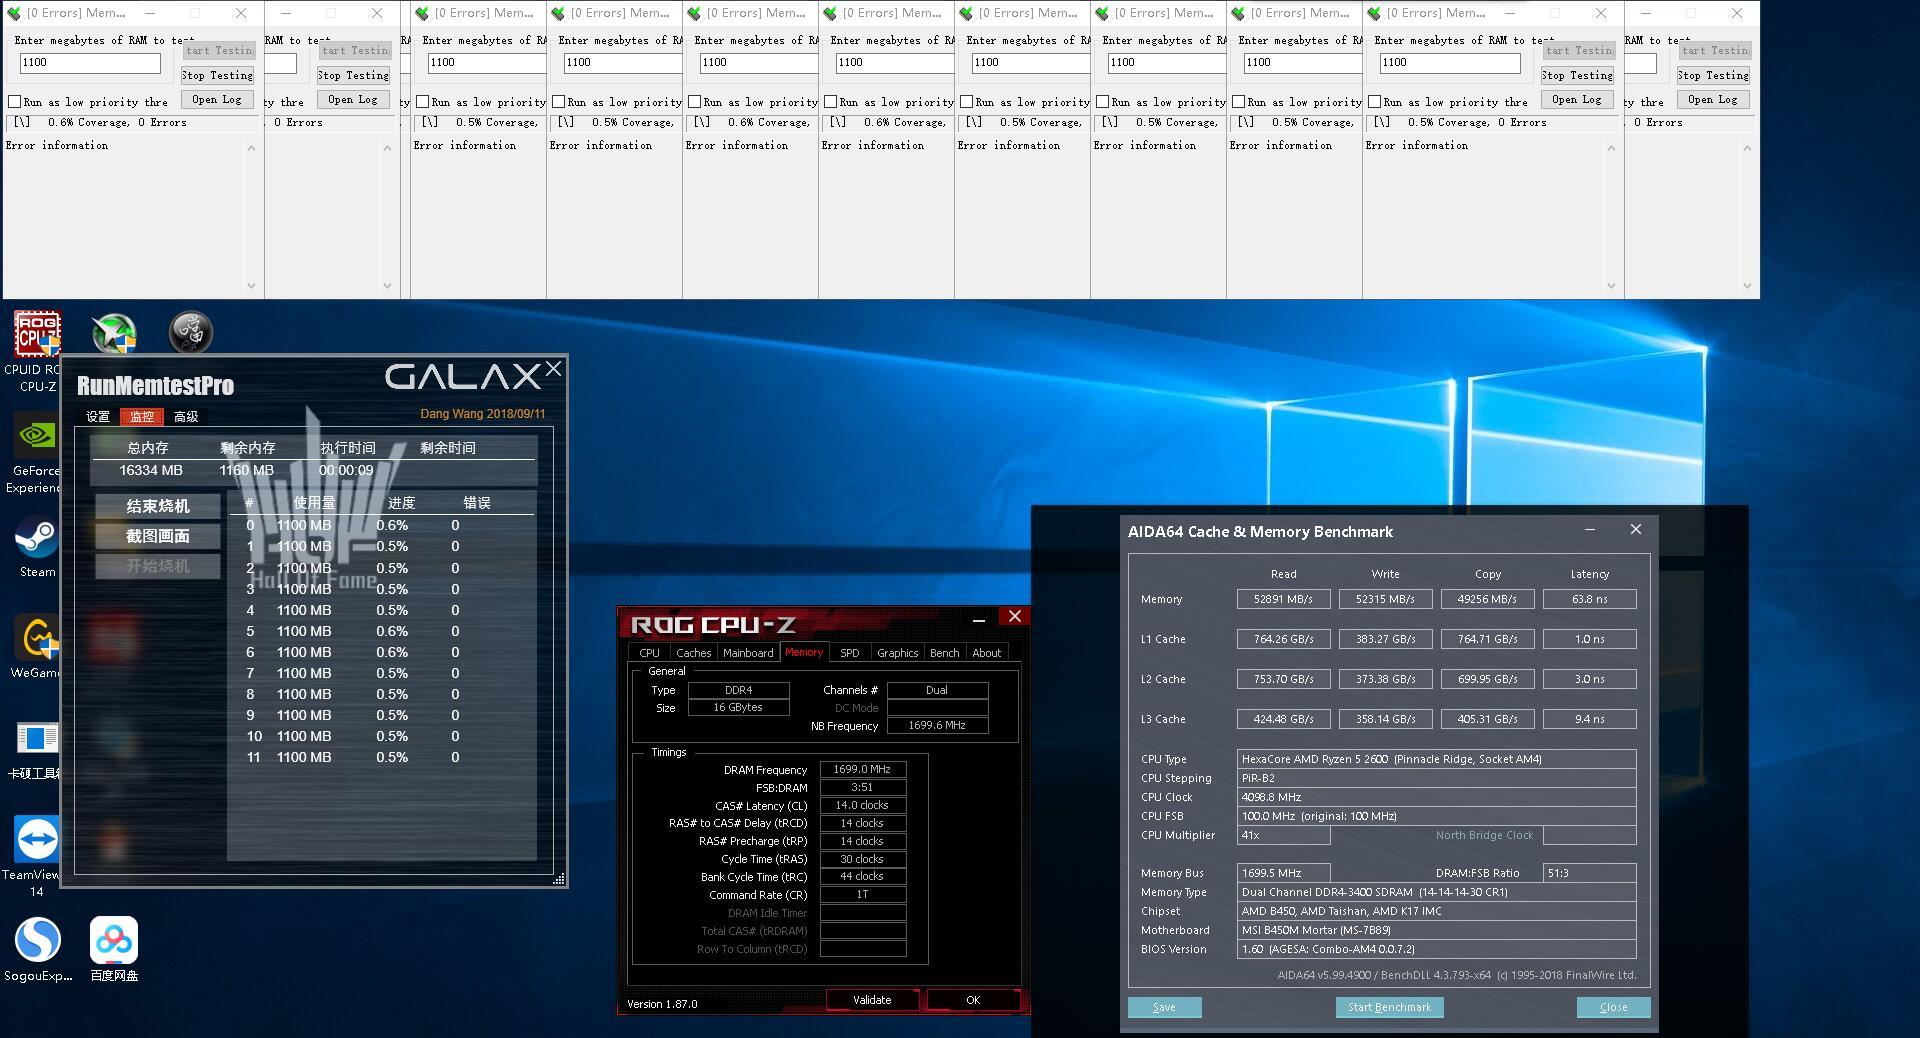The width and height of the screenshot is (1920, 1038).
Task: Click 结束烧机 to stop the burn-in
Action: pos(158,506)
